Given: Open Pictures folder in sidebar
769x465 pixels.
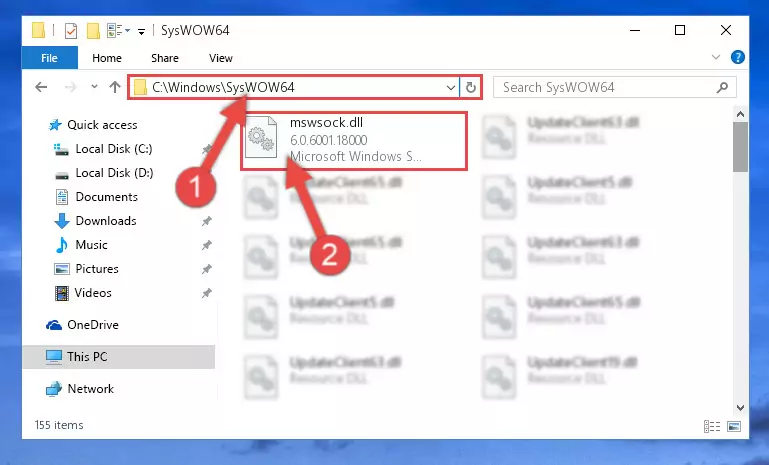Looking at the screenshot, I should (97, 269).
